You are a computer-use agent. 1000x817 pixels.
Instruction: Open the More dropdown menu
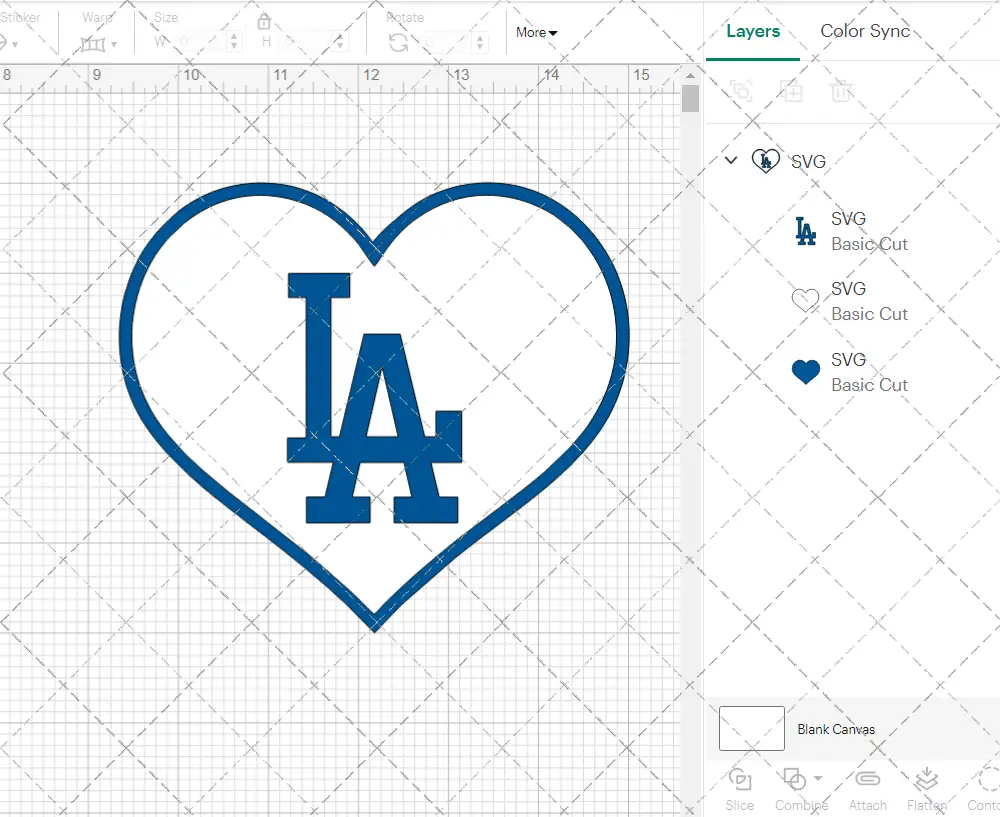pos(536,33)
